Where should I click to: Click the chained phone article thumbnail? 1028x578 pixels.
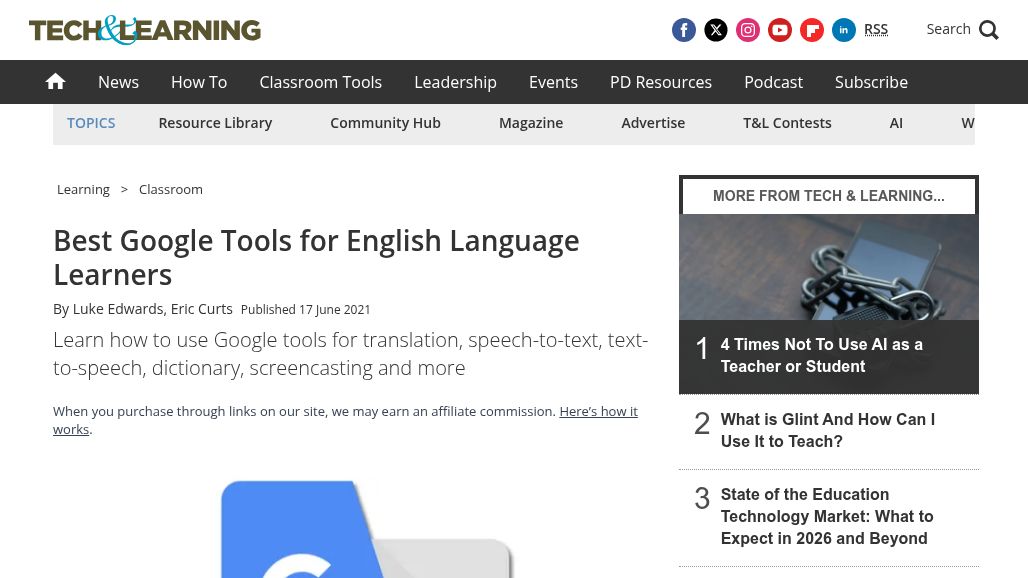[829, 267]
